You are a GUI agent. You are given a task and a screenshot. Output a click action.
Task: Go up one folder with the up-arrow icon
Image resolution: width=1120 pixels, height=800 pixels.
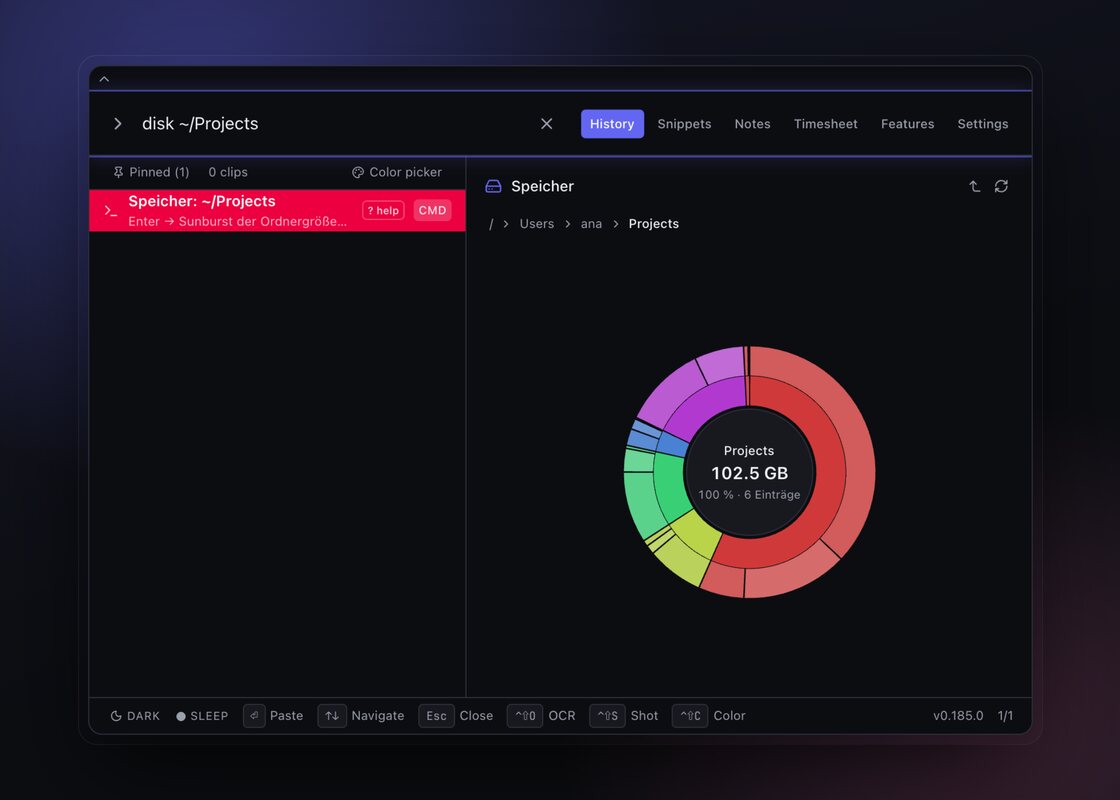pos(974,186)
